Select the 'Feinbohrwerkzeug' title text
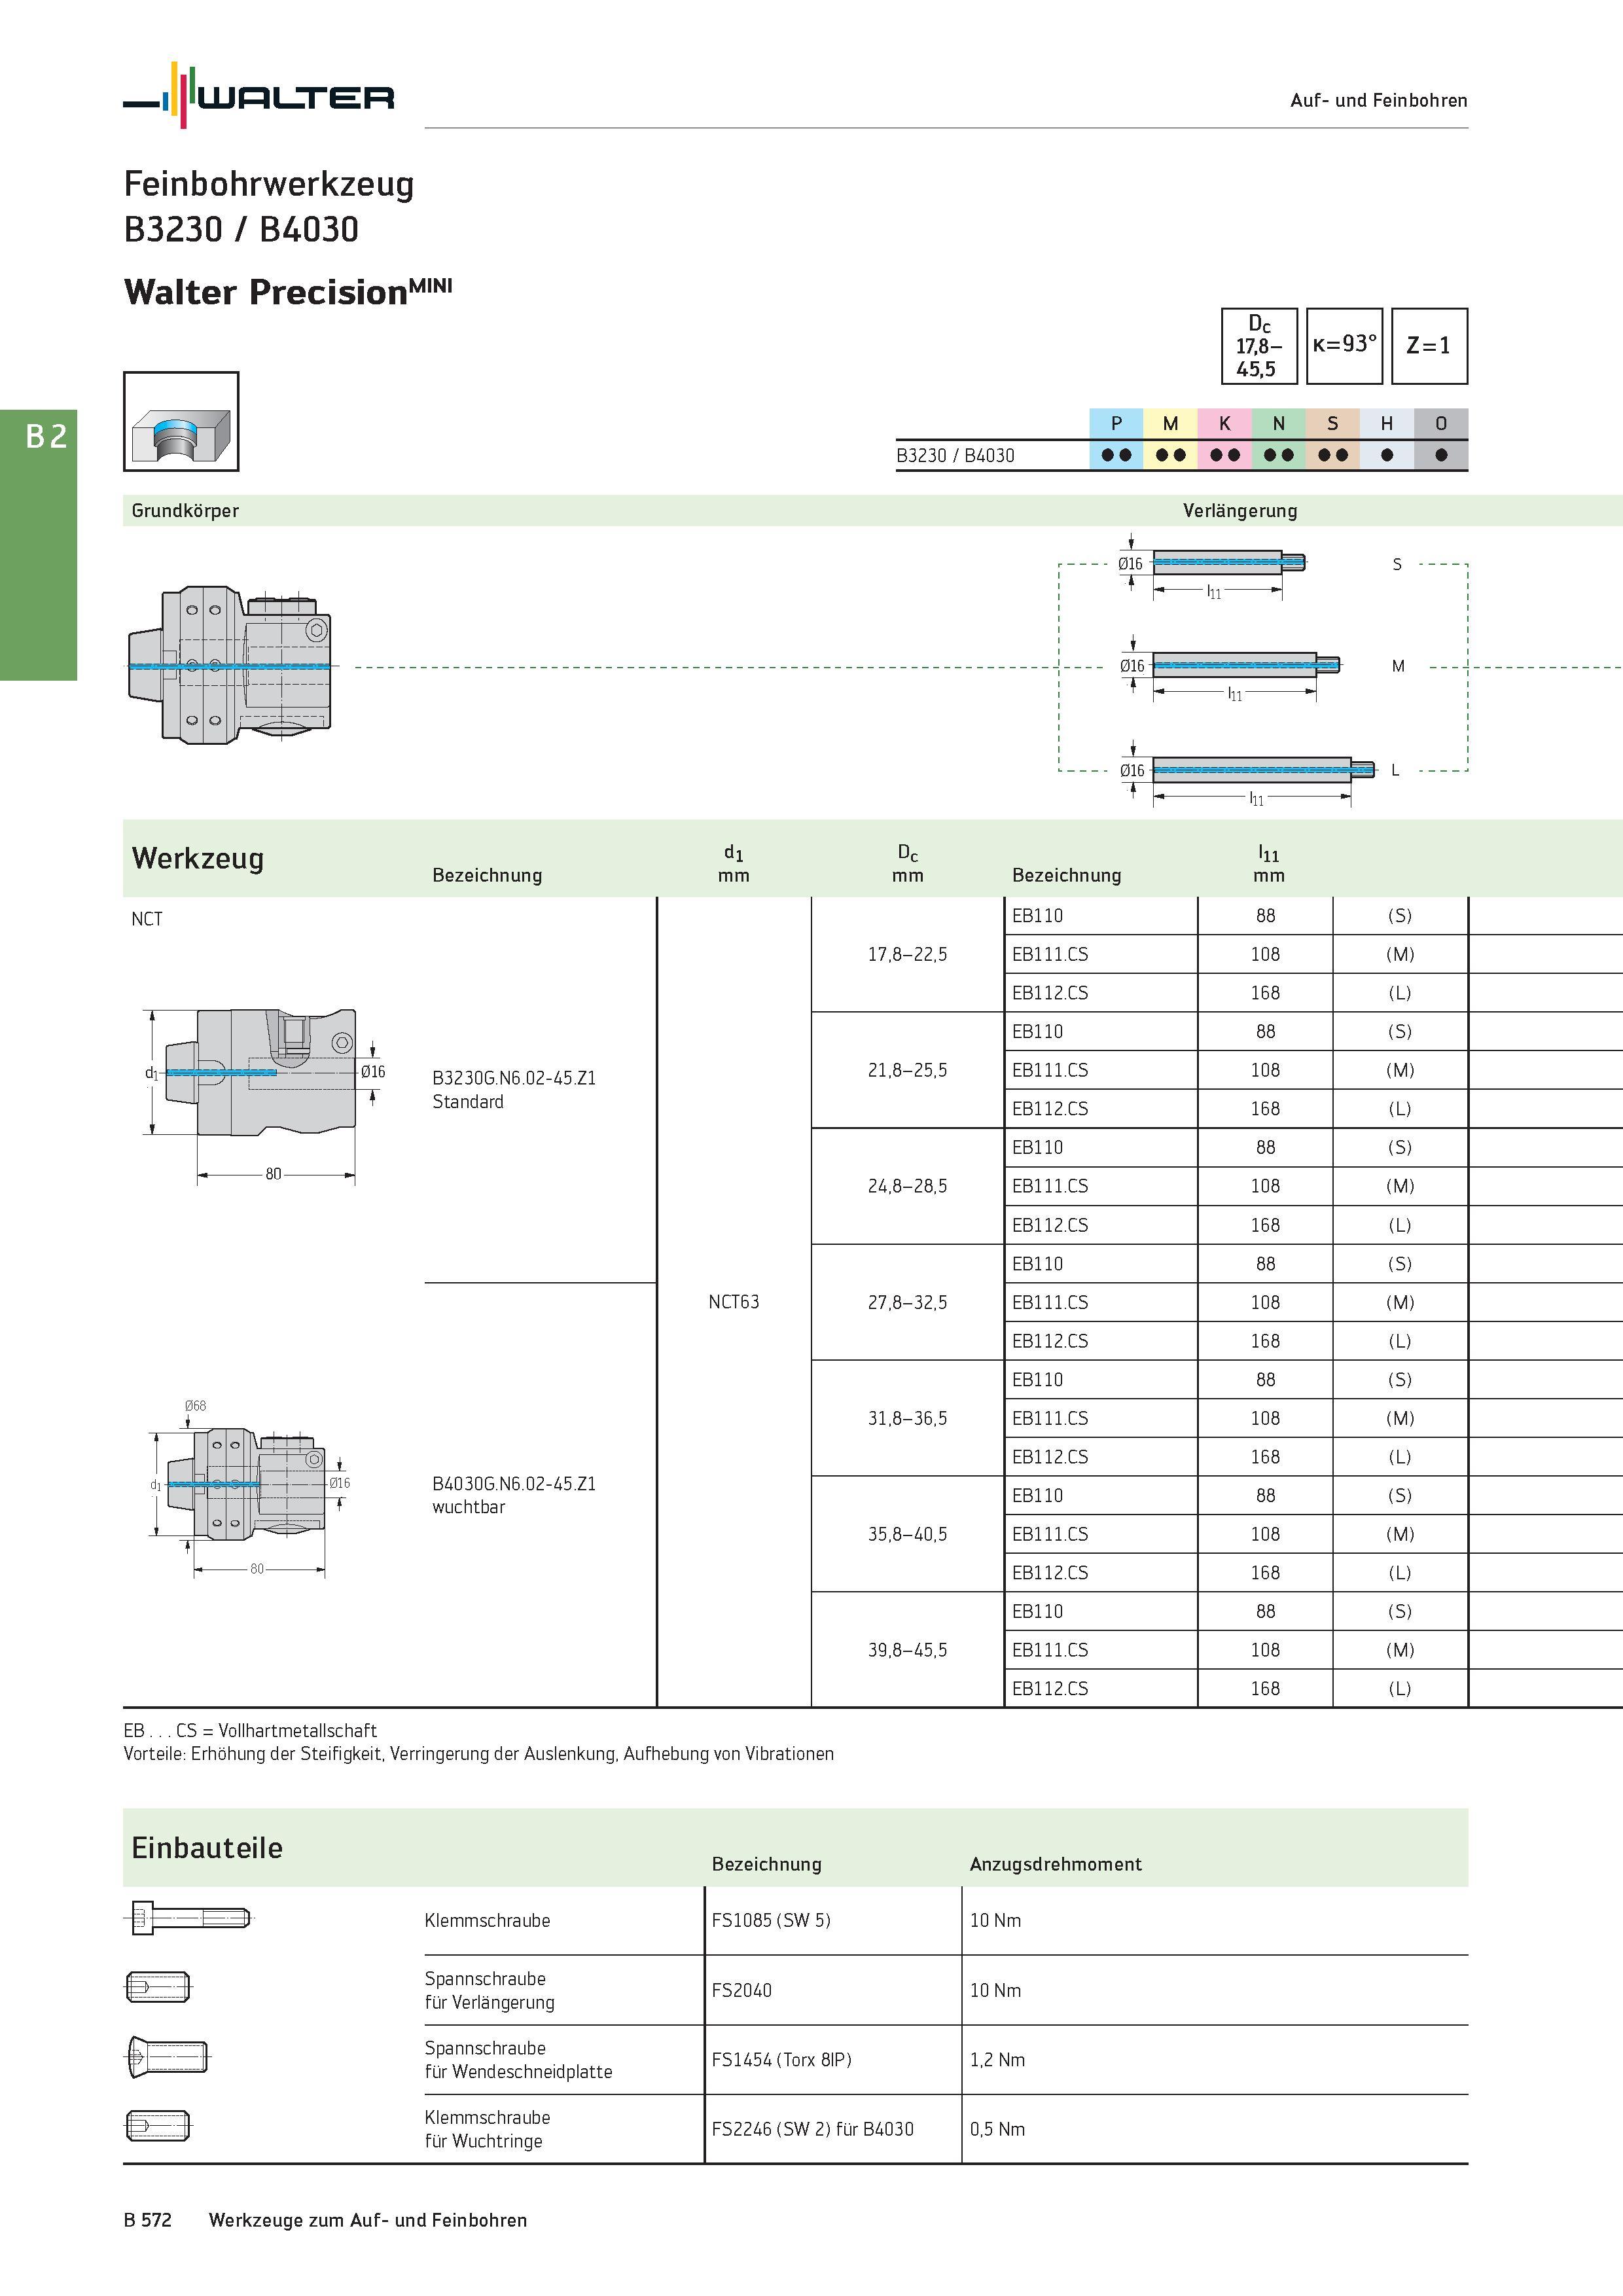 click(269, 185)
